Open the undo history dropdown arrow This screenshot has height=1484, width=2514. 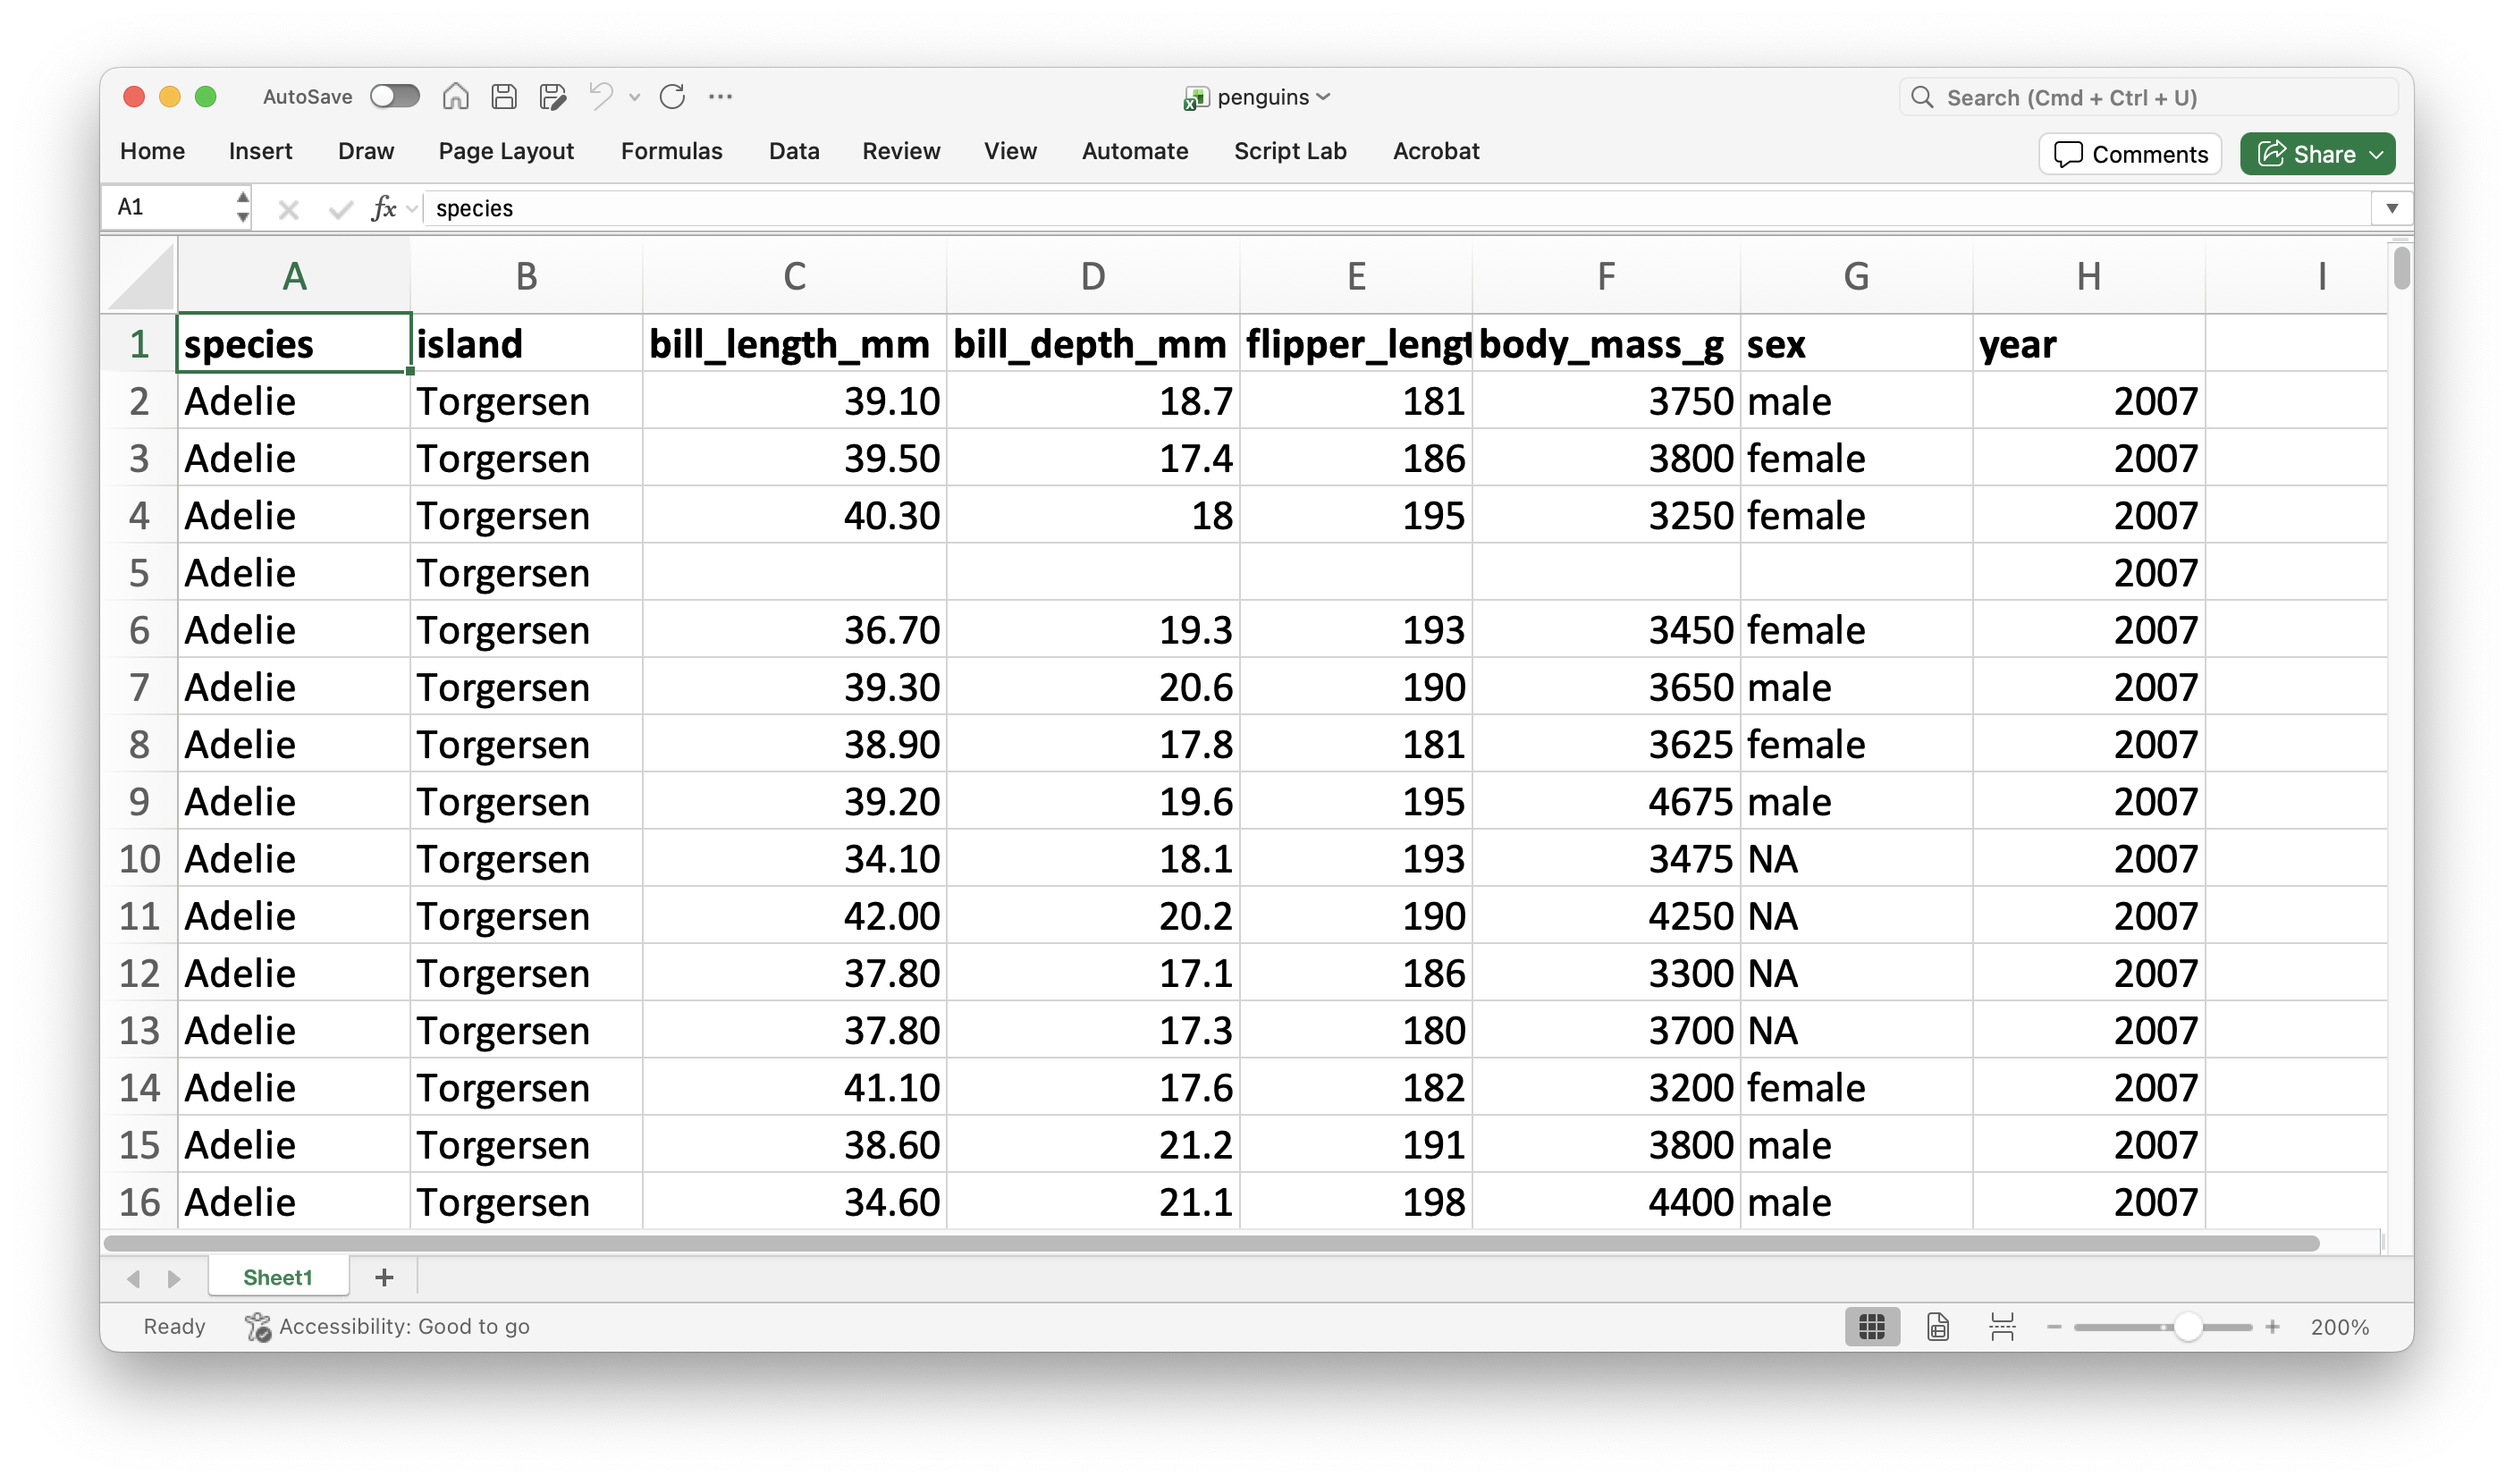point(634,97)
